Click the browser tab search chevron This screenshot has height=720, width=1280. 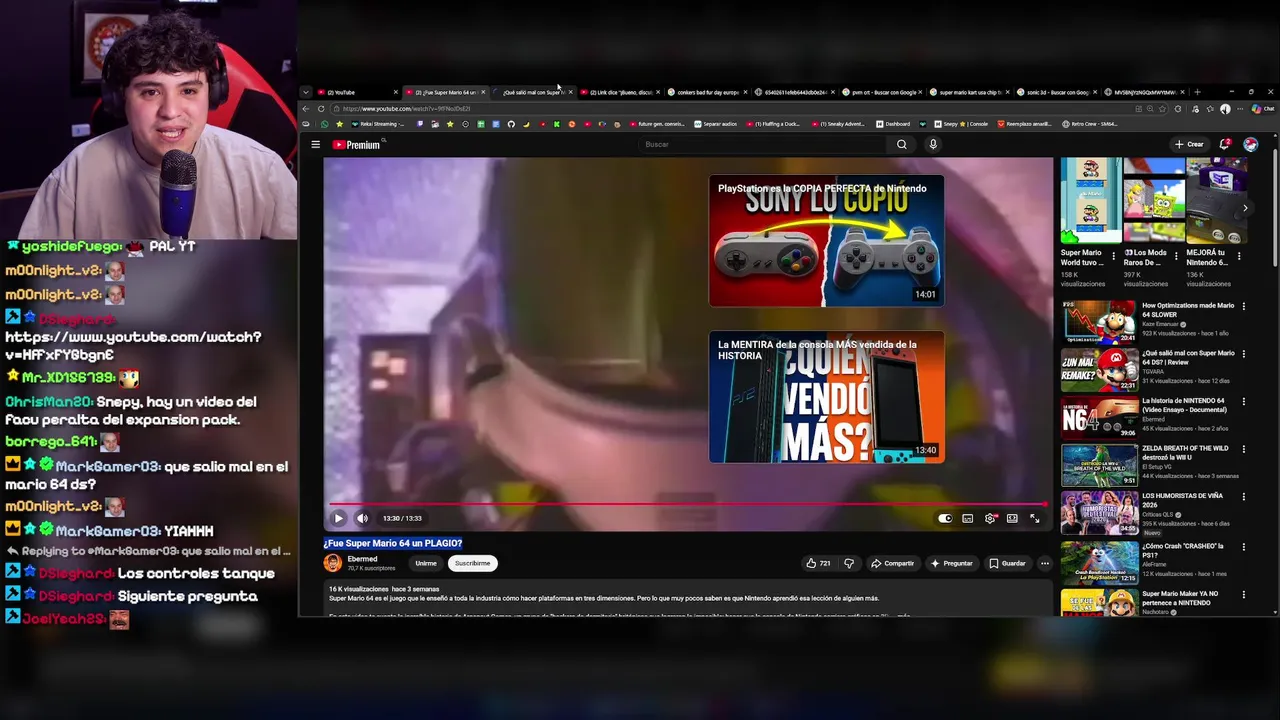306,92
